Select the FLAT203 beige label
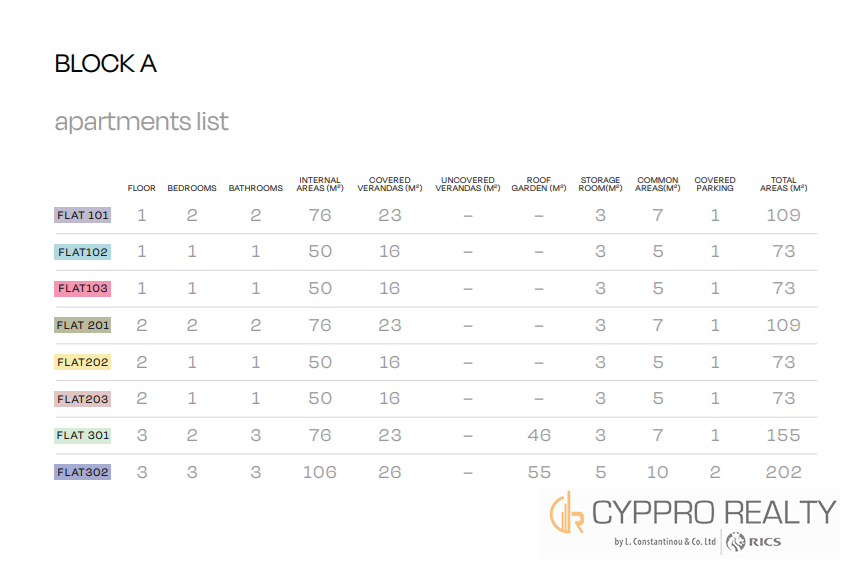 83,399
